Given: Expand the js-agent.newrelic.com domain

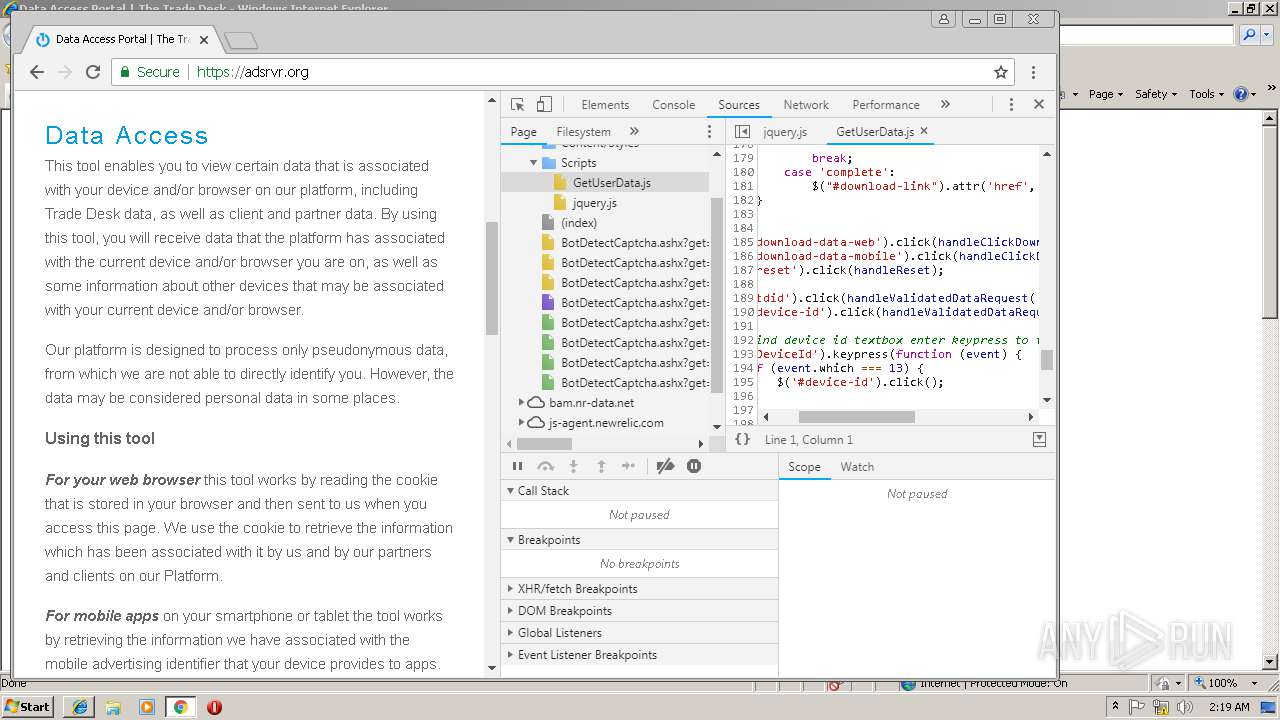Looking at the screenshot, I should click(521, 422).
